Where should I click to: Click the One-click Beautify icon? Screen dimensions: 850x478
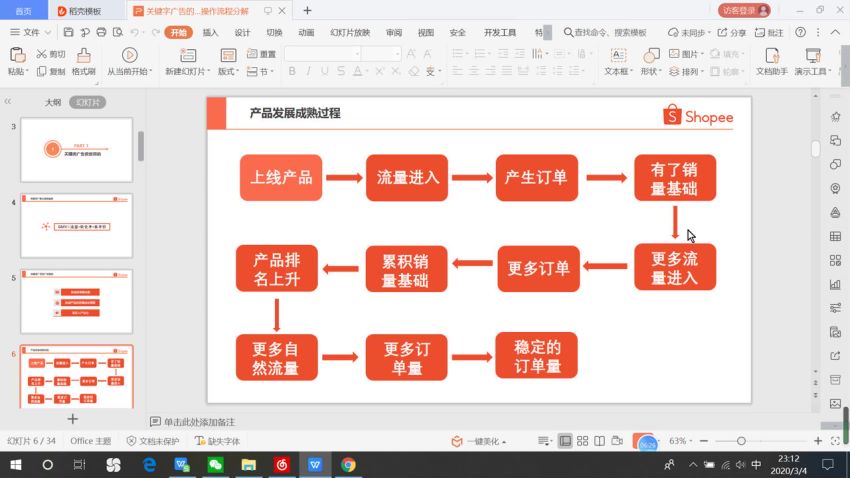click(x=456, y=441)
